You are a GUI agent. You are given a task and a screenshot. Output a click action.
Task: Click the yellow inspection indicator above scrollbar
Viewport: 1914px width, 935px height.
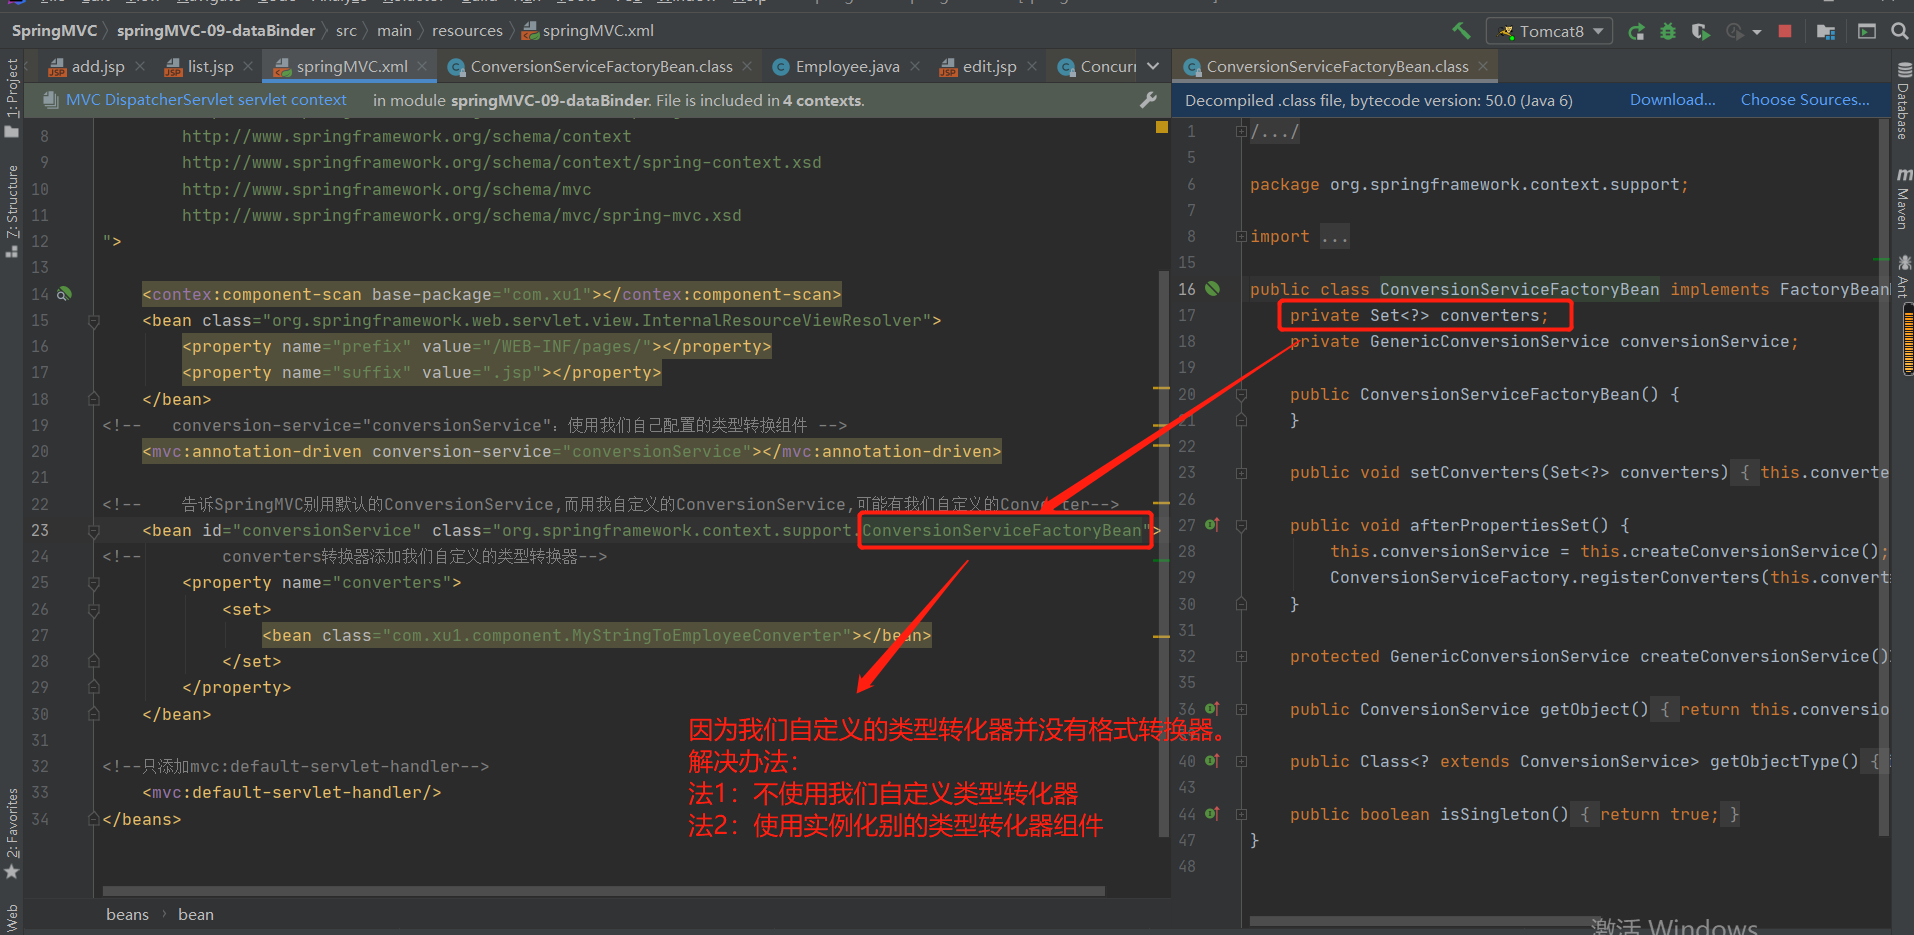[x=1161, y=127]
